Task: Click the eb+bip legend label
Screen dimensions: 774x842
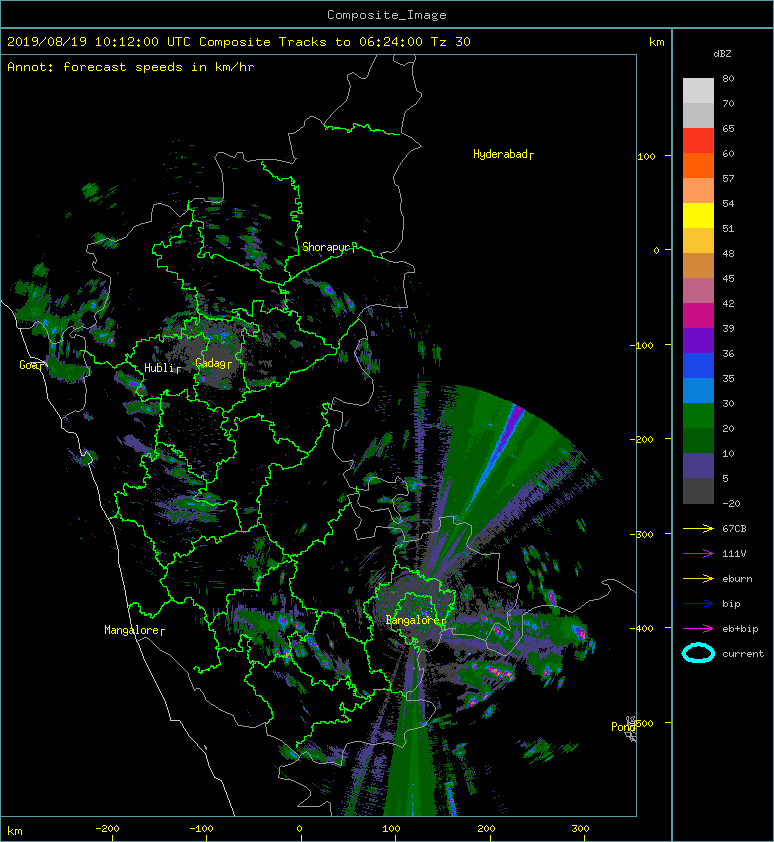Action: (x=740, y=628)
